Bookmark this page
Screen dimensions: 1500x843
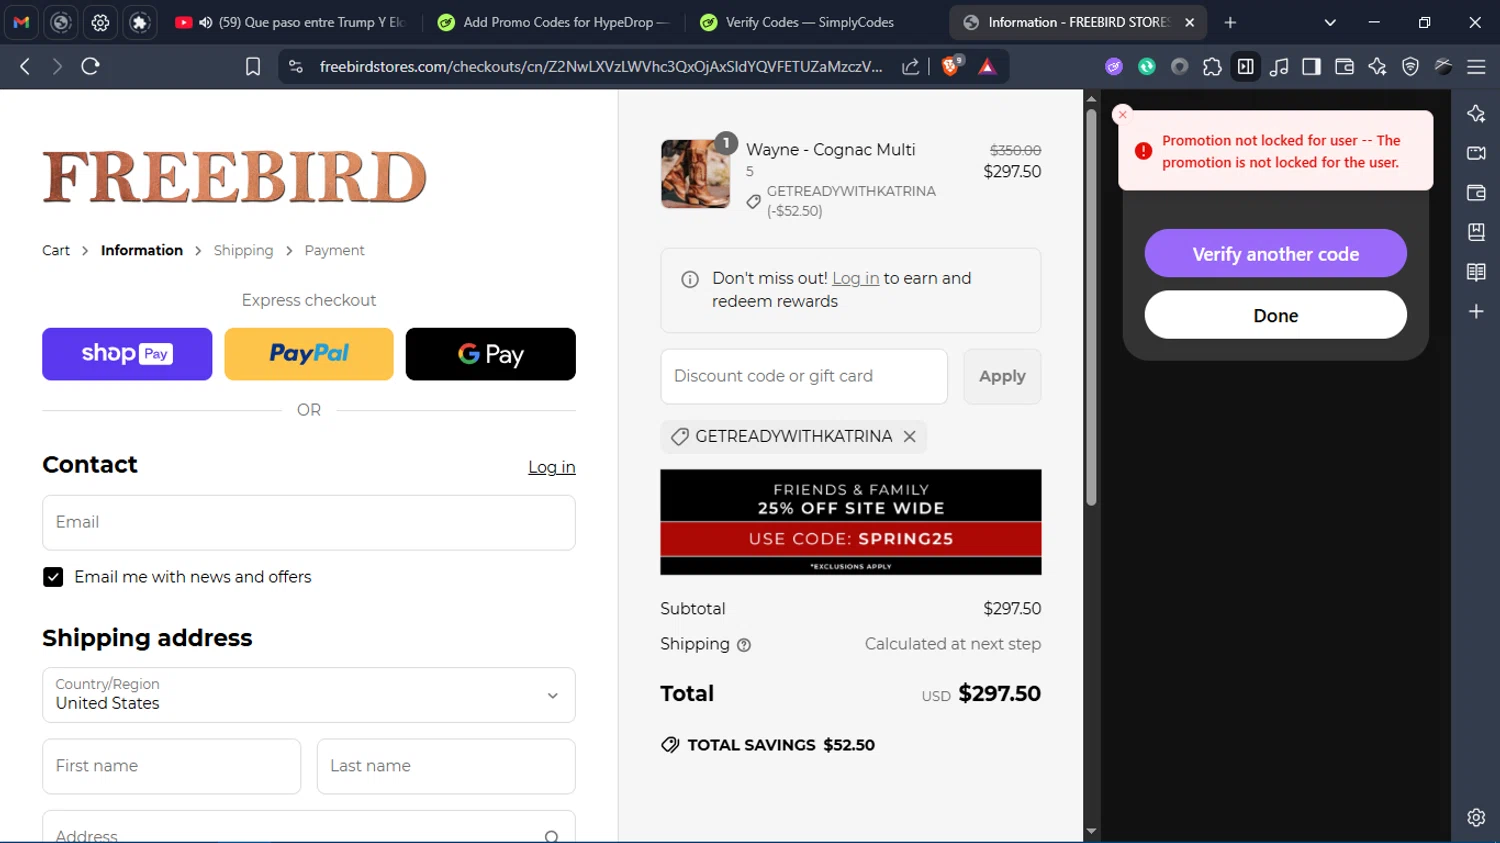coord(253,66)
